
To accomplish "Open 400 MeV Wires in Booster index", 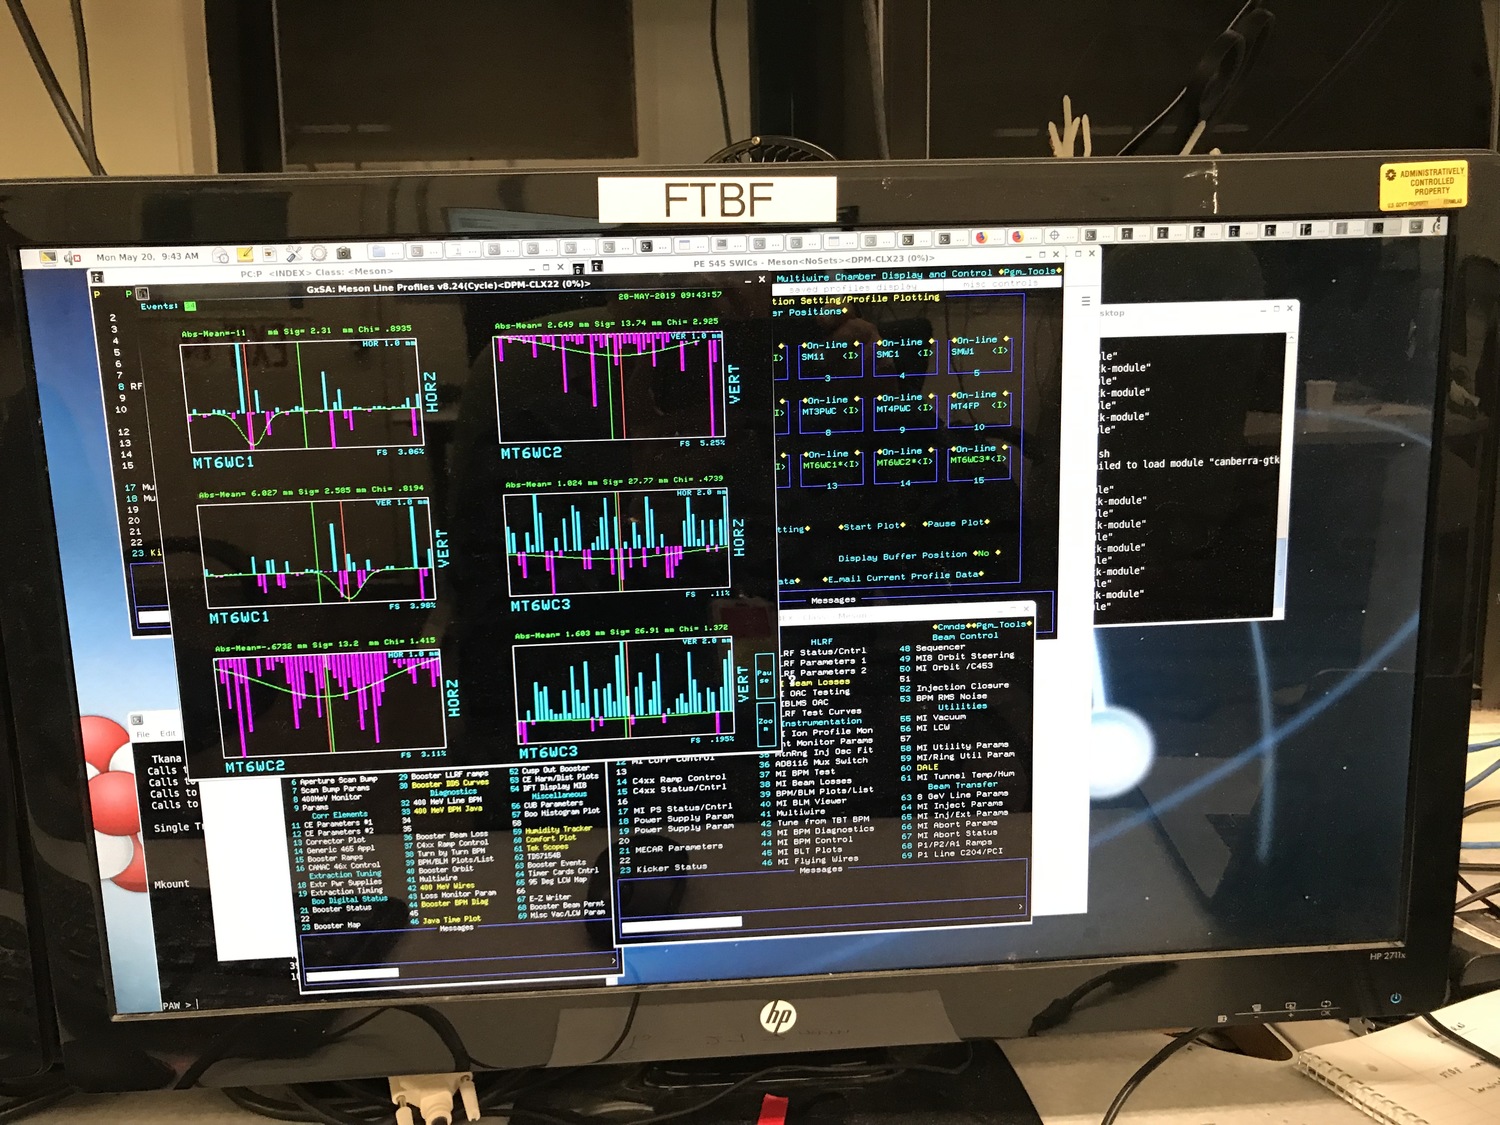I will coord(447,886).
